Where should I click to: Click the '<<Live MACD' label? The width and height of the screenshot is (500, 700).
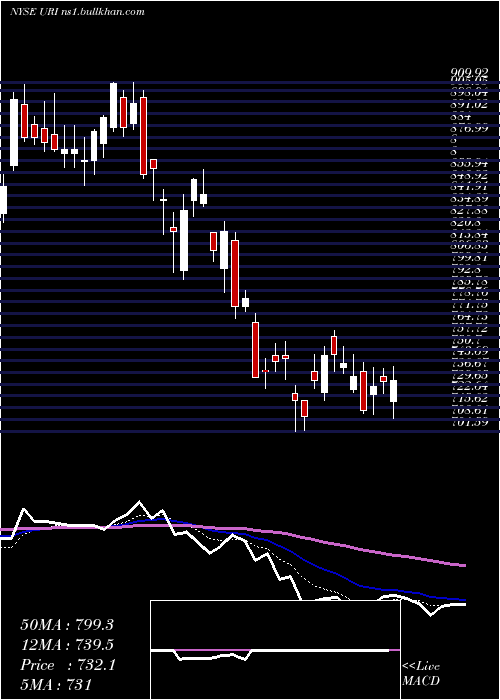[x=421, y=674]
